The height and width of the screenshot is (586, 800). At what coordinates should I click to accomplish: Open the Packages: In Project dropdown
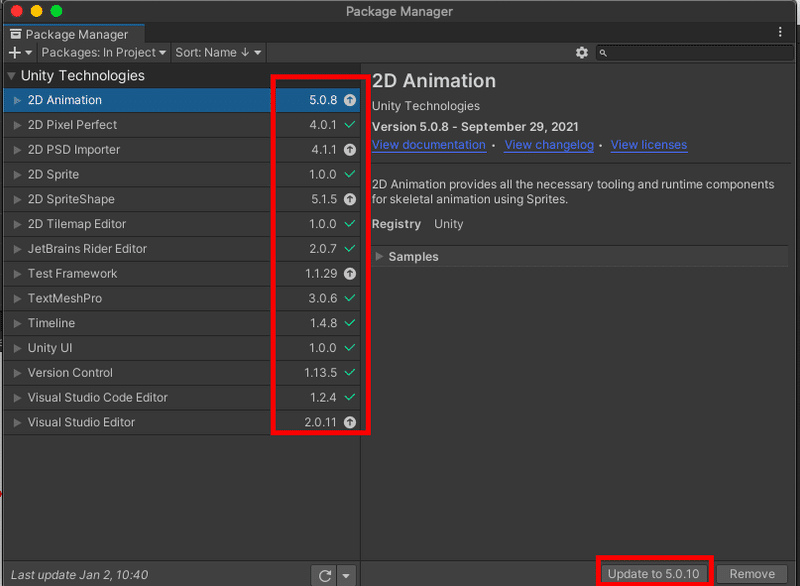104,53
